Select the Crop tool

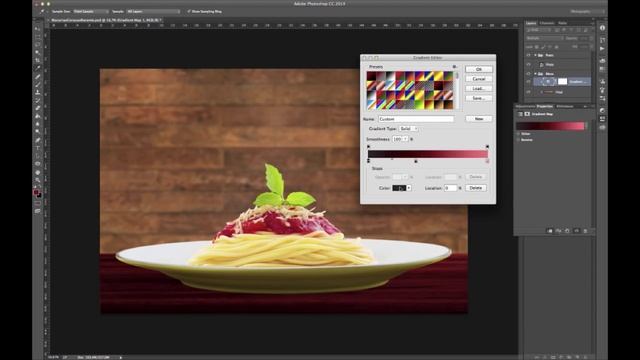[x=38, y=60]
